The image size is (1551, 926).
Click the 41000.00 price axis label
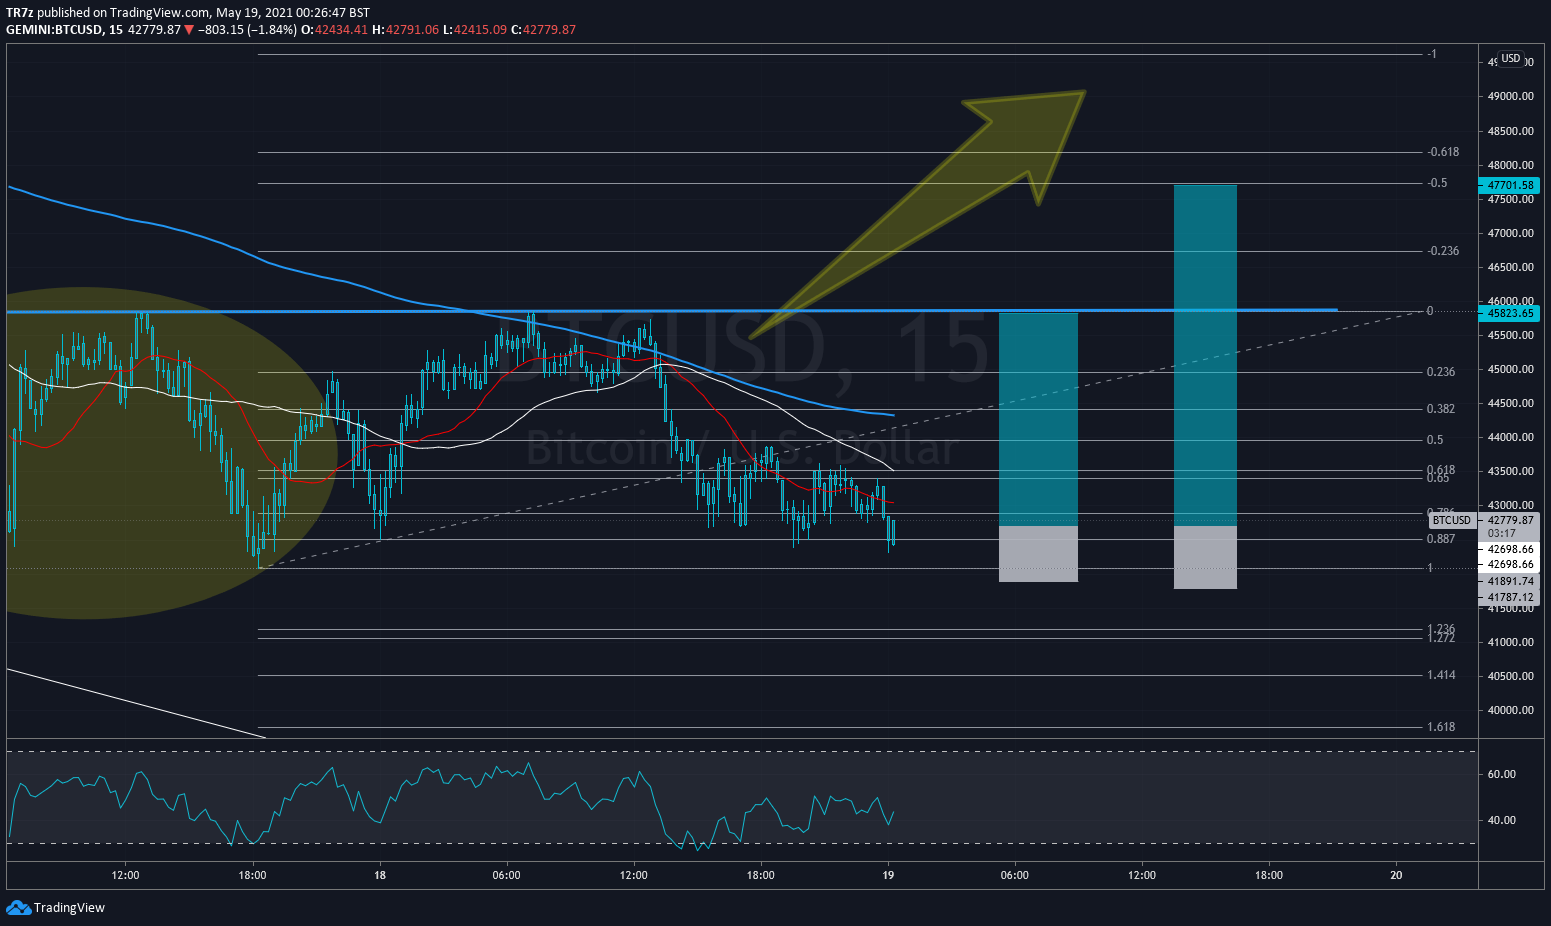(x=1510, y=642)
